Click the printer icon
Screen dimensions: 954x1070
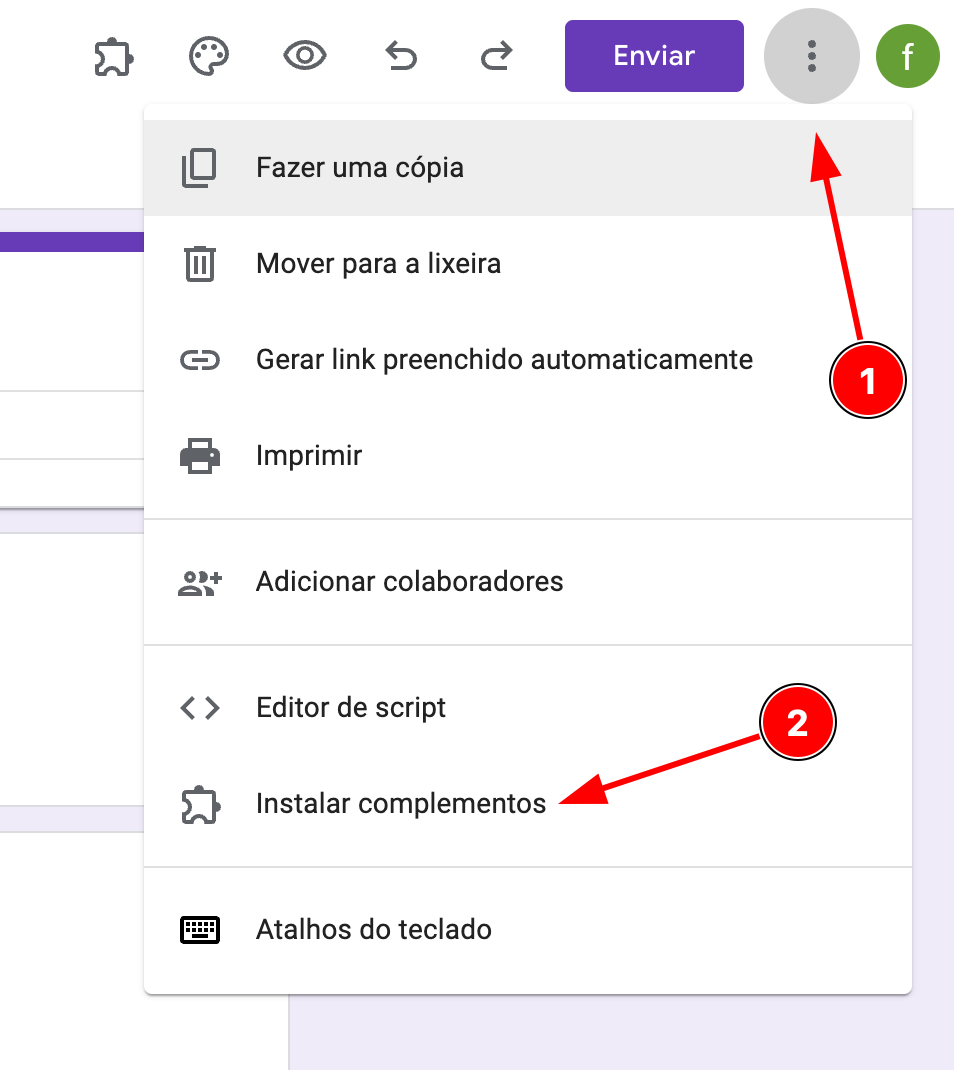pos(200,456)
